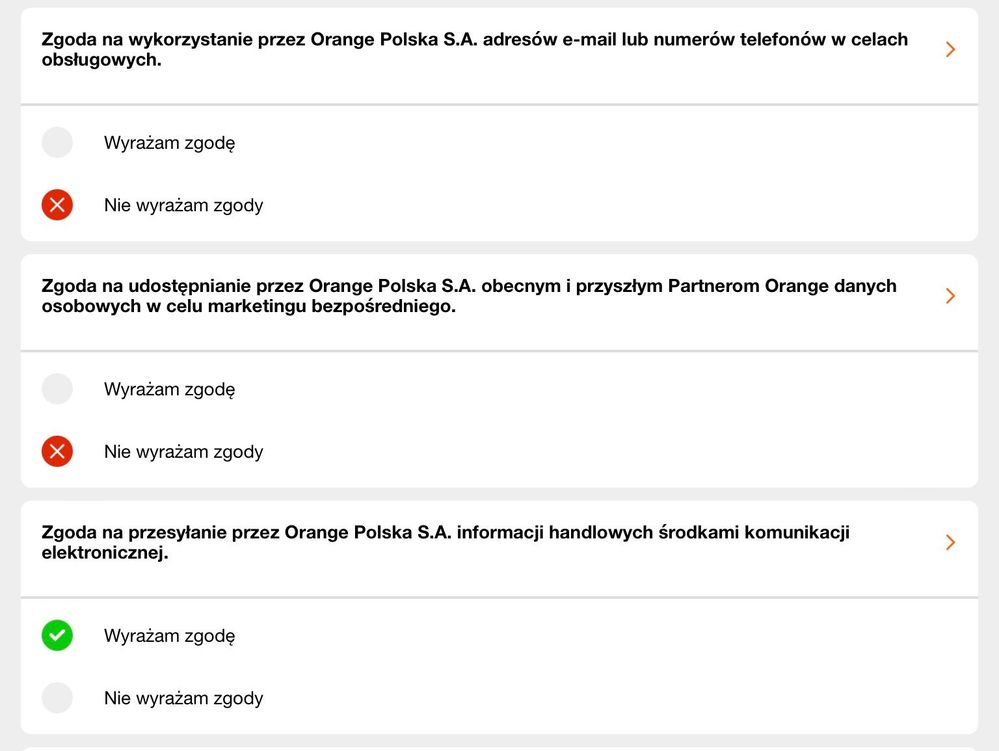Click red X icon in Partners marketing consent

click(x=57, y=452)
